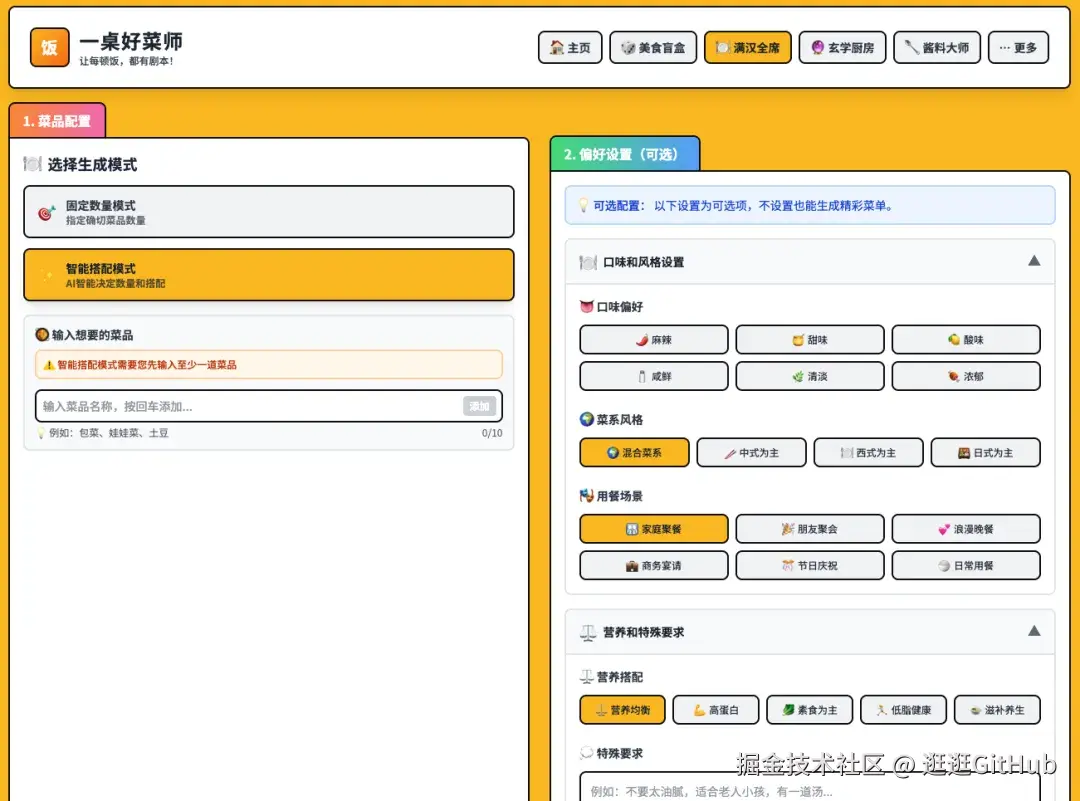
Task: Click the 让每顿饭，都有剧本 tagline
Action: coord(126,61)
